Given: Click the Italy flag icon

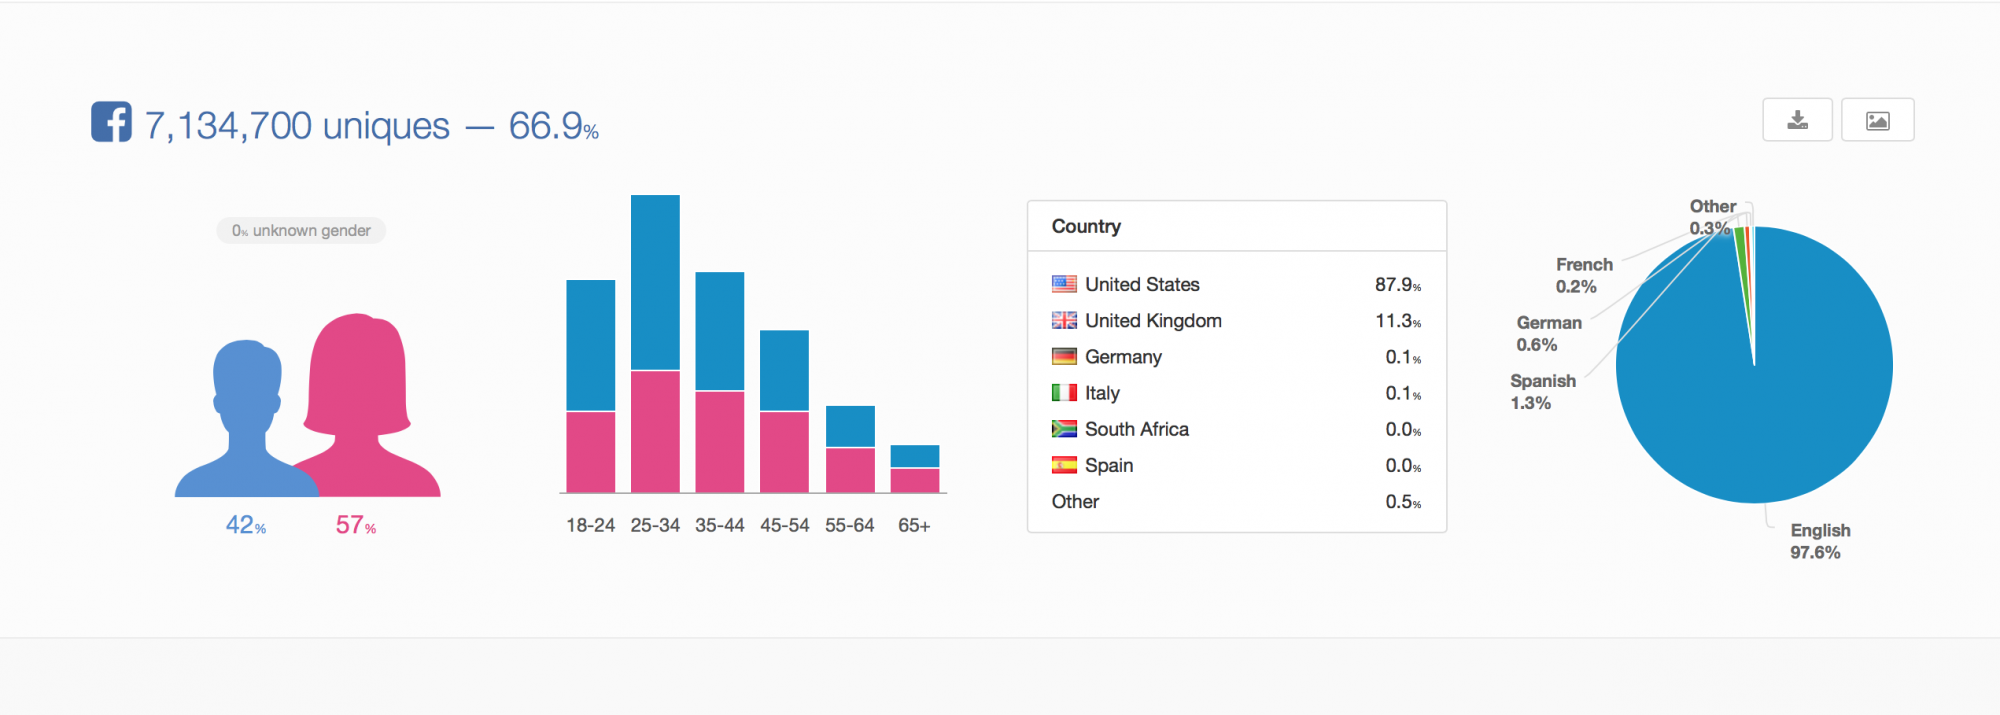Looking at the screenshot, I should (x=1064, y=393).
